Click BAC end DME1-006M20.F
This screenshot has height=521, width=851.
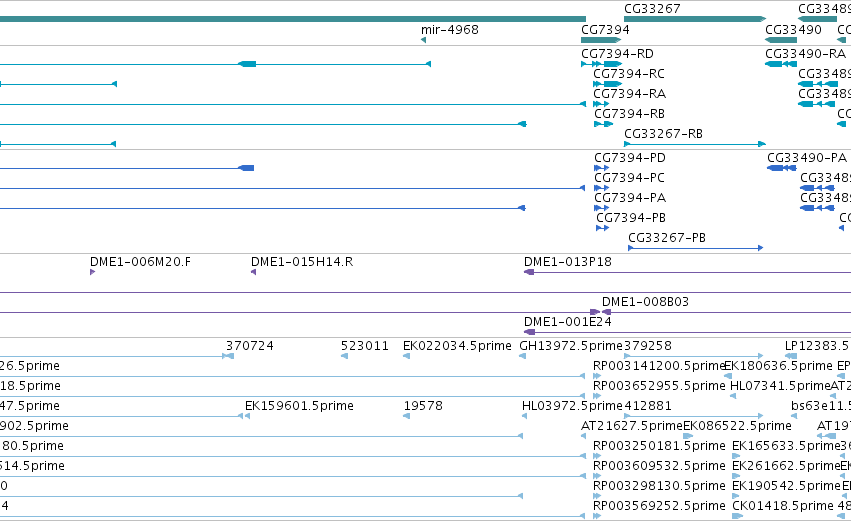(x=140, y=262)
